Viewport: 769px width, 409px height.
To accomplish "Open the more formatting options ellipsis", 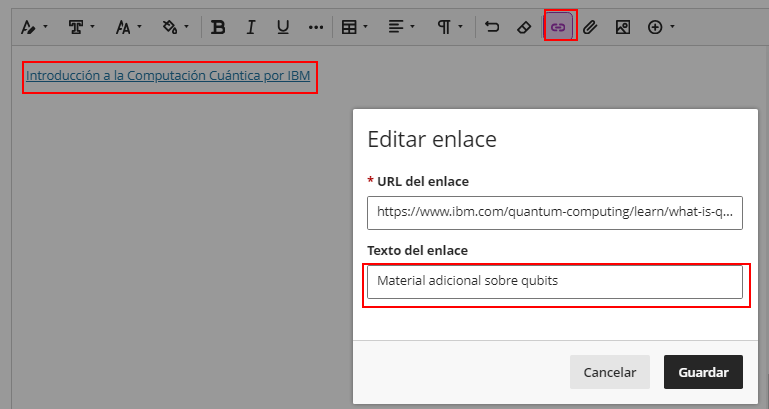I will click(x=316, y=27).
